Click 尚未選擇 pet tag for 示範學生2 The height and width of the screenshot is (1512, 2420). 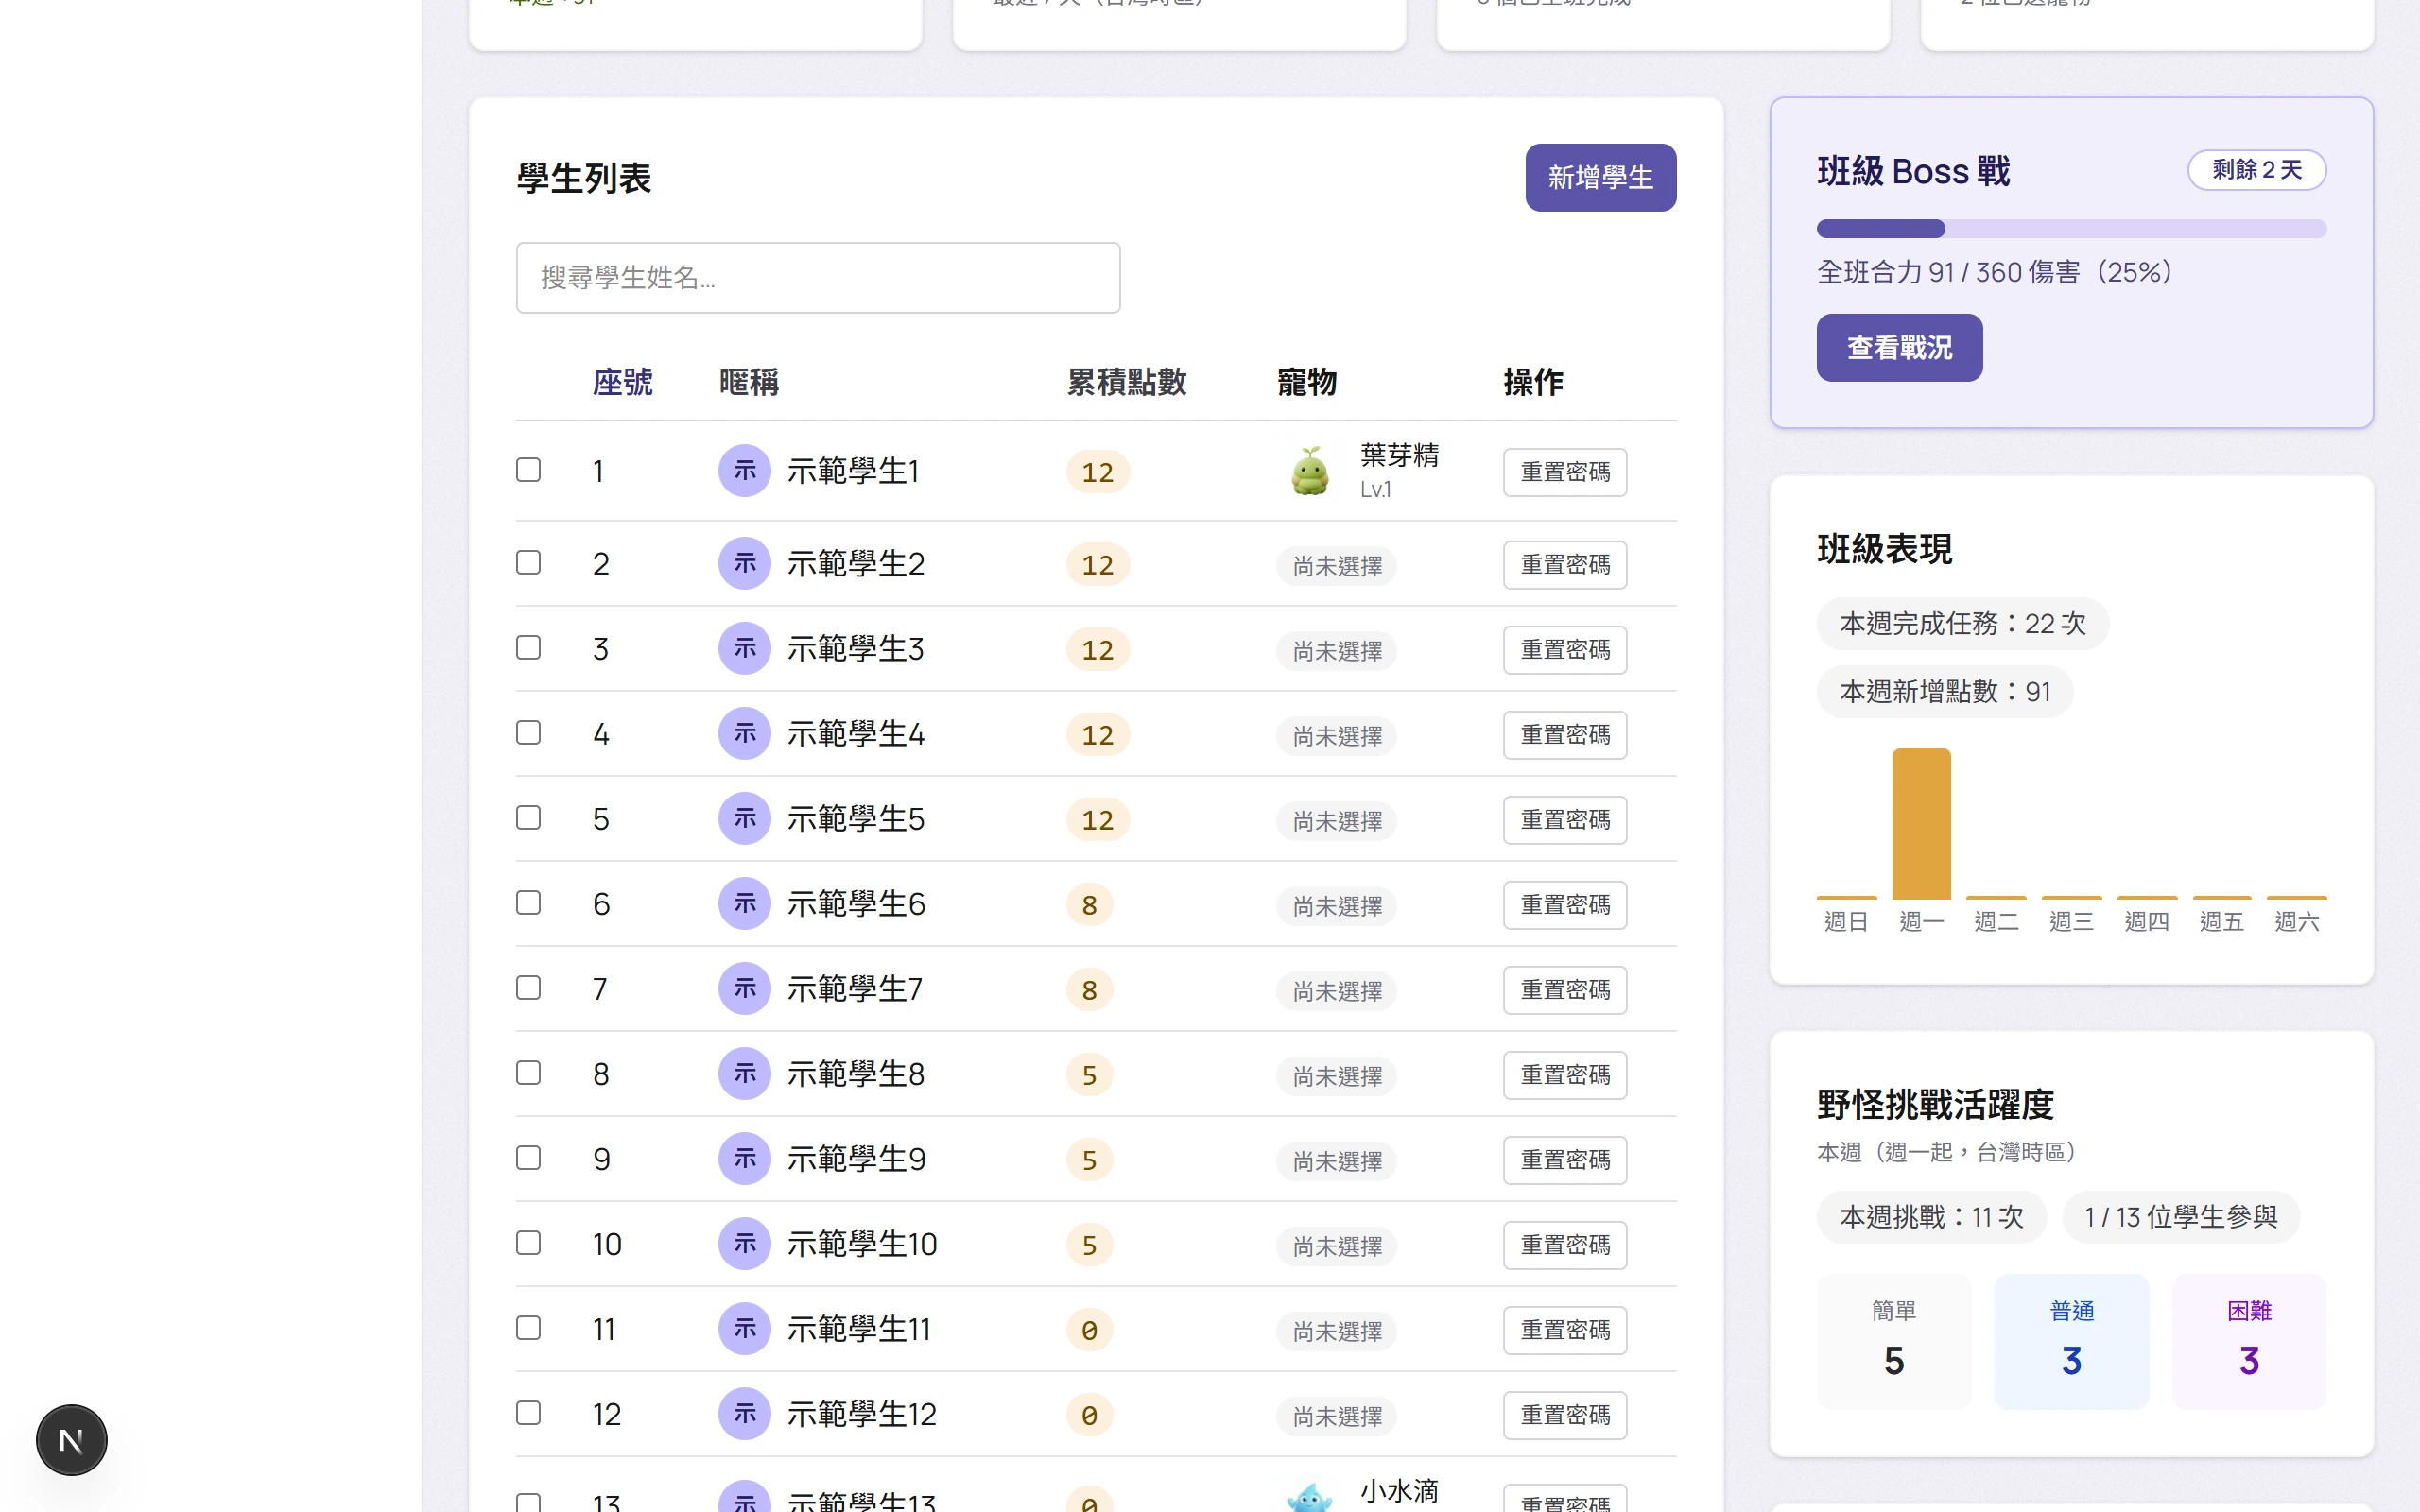click(x=1336, y=565)
